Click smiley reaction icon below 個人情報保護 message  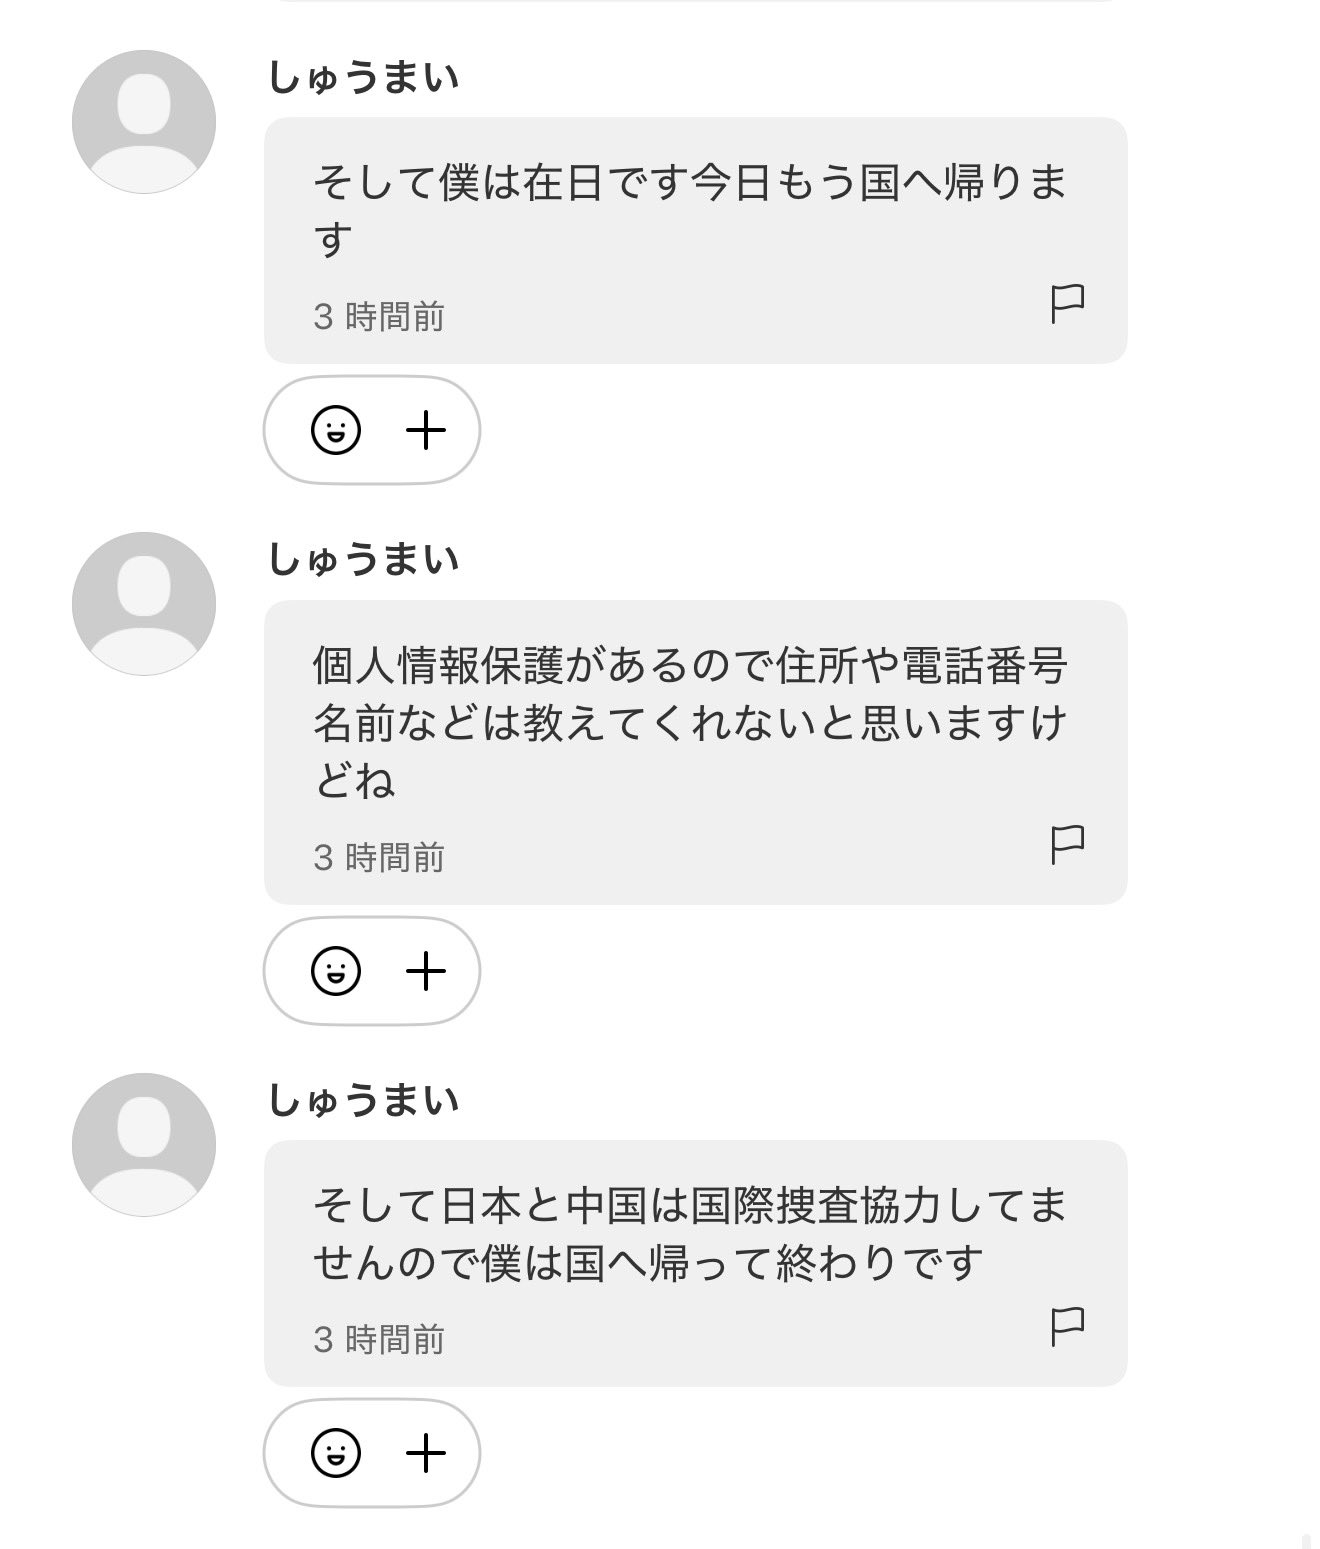point(336,971)
